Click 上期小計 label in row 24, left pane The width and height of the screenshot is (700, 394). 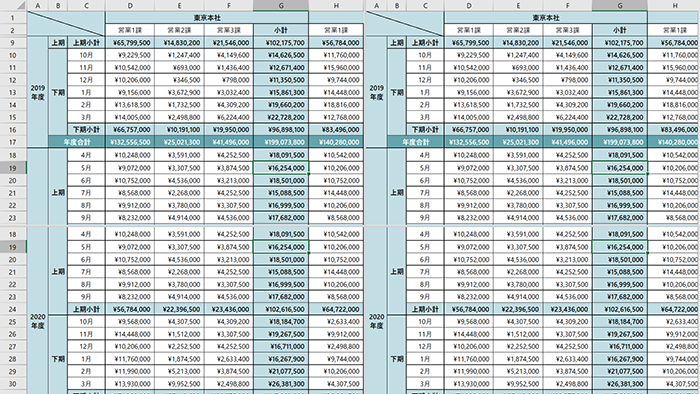[86, 309]
